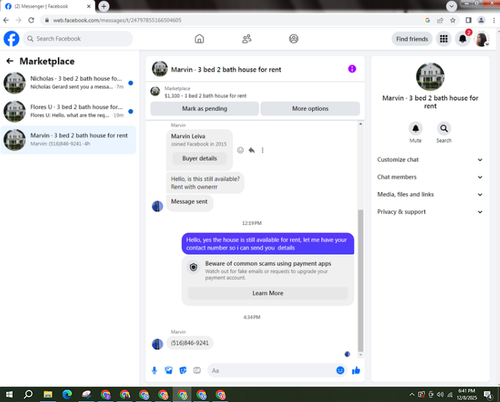Click scroll up arrow in chat
500x402 pixels.
click(360, 124)
